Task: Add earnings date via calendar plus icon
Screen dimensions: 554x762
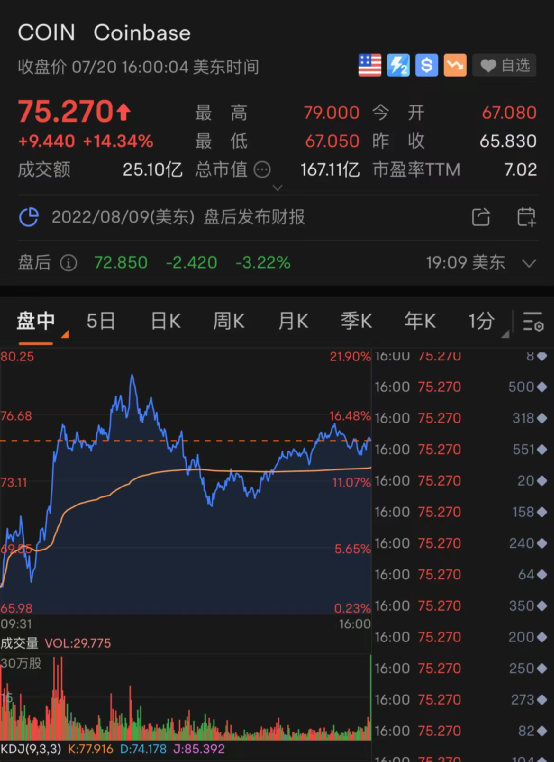Action: click(x=526, y=217)
